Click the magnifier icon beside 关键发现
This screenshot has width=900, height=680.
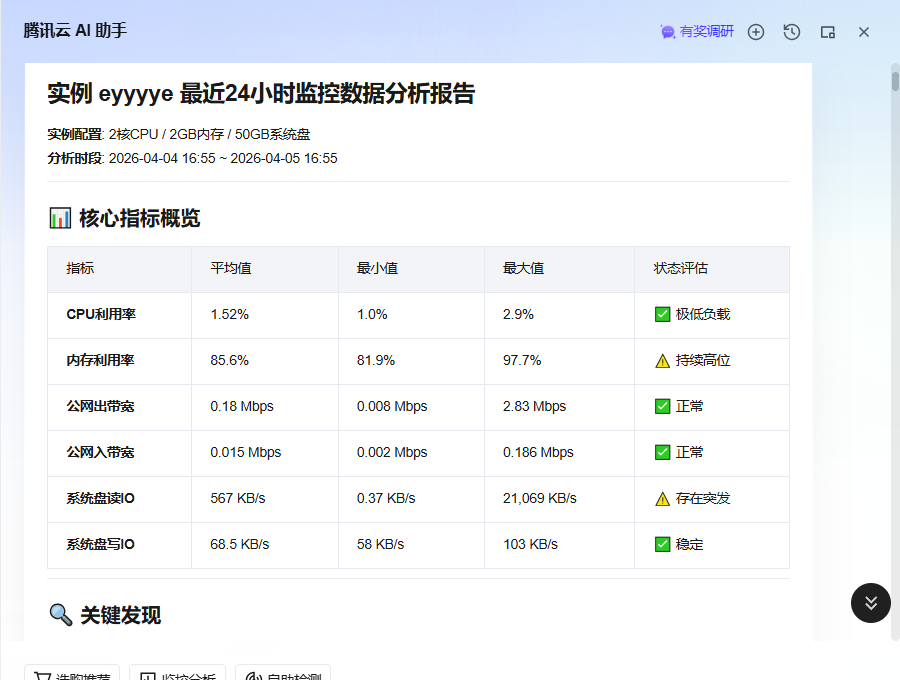pyautogui.click(x=60, y=615)
